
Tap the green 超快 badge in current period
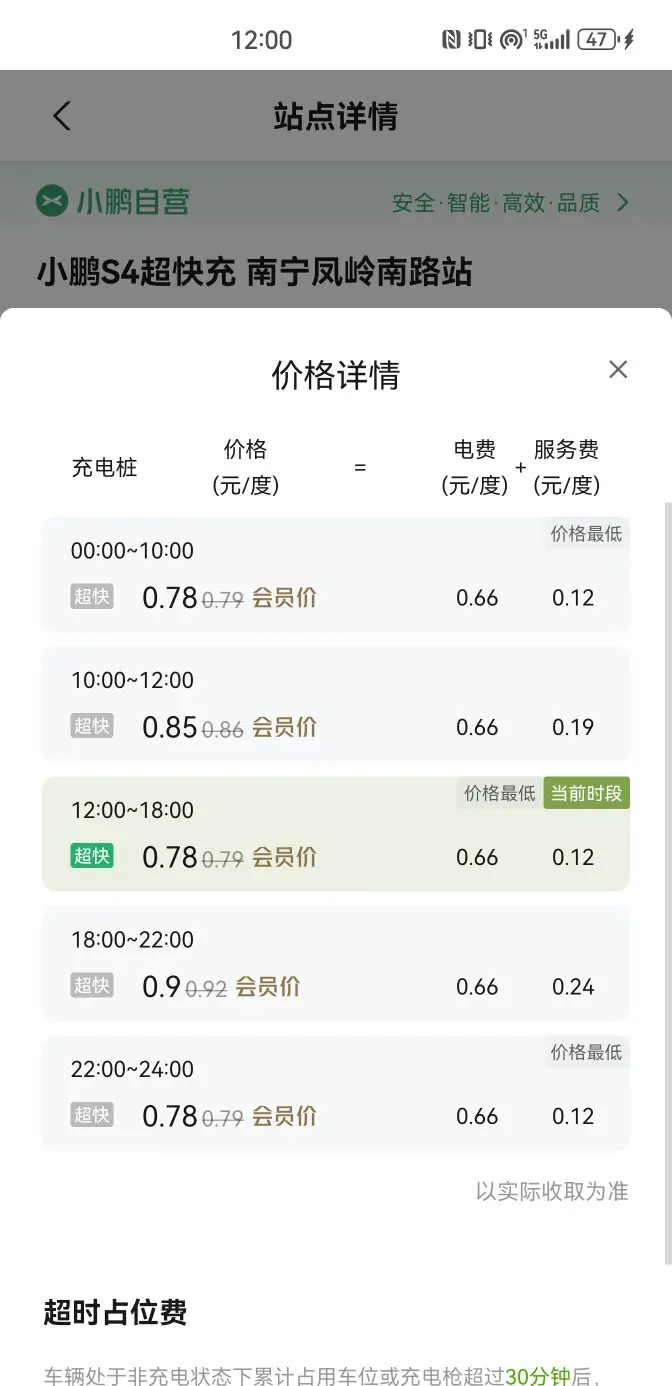pyautogui.click(x=92, y=856)
